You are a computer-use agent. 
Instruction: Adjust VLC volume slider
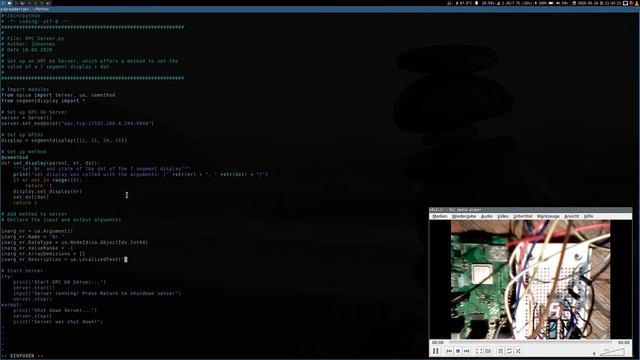point(612,352)
